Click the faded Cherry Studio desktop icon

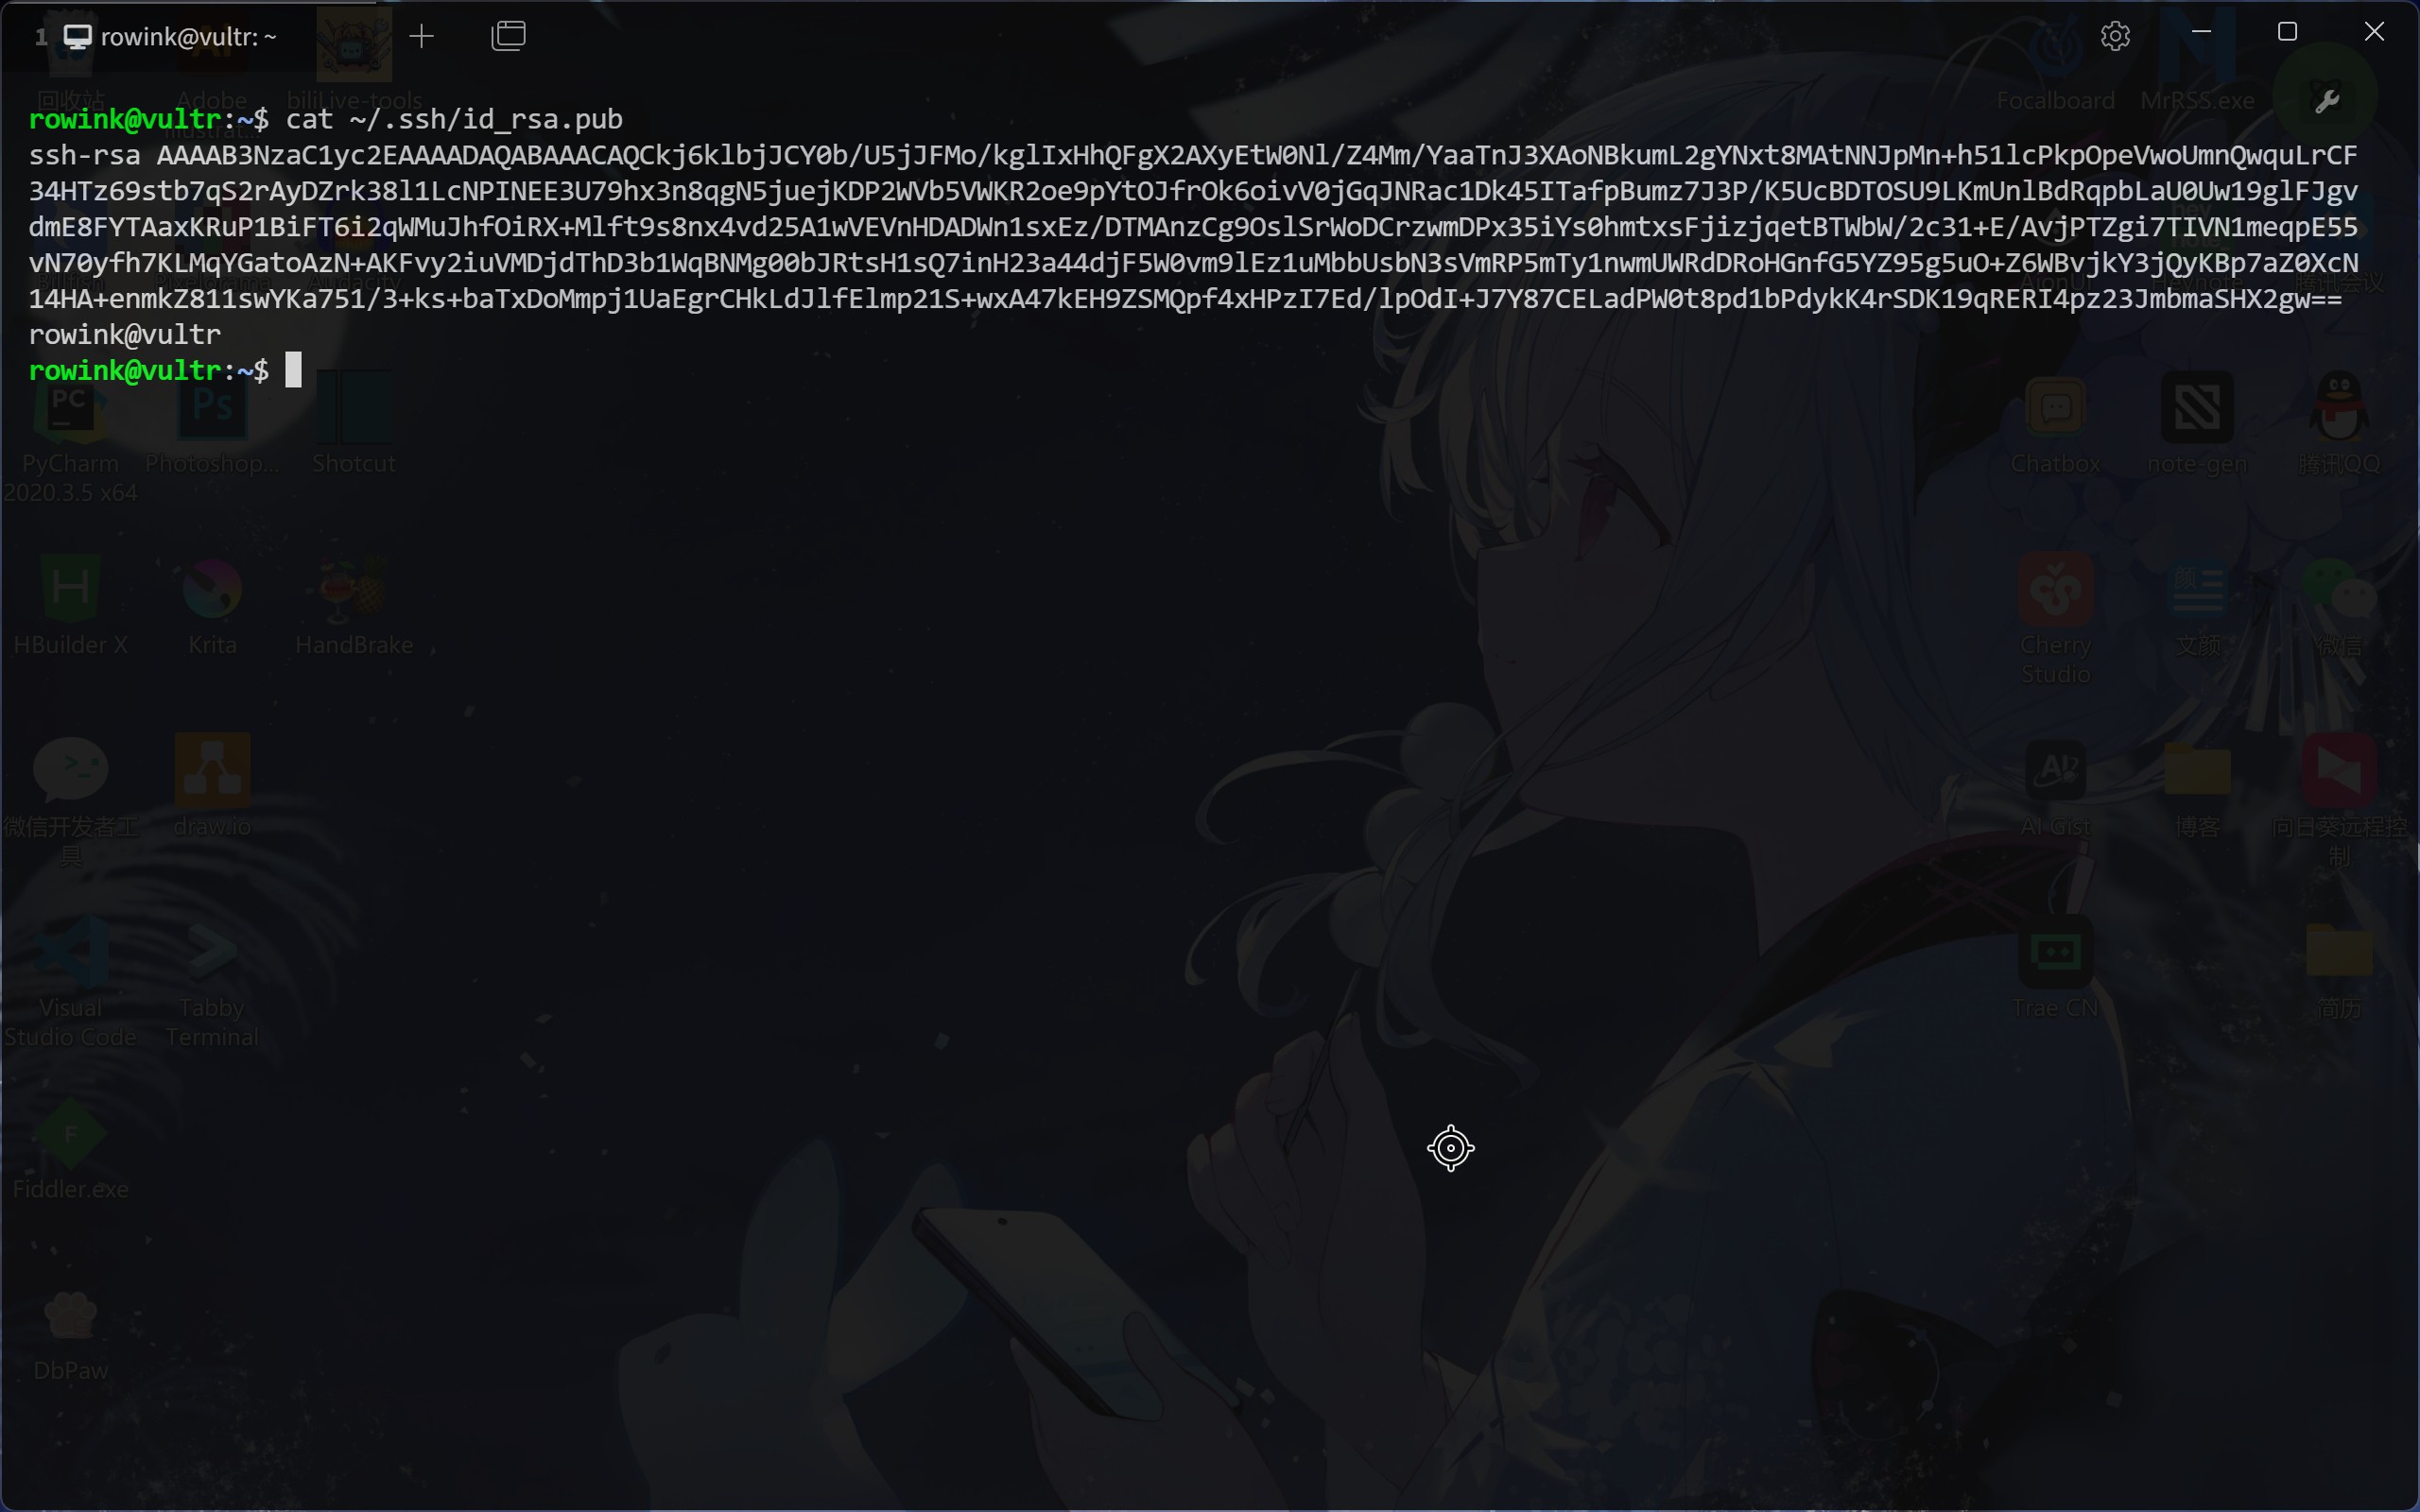(2055, 590)
